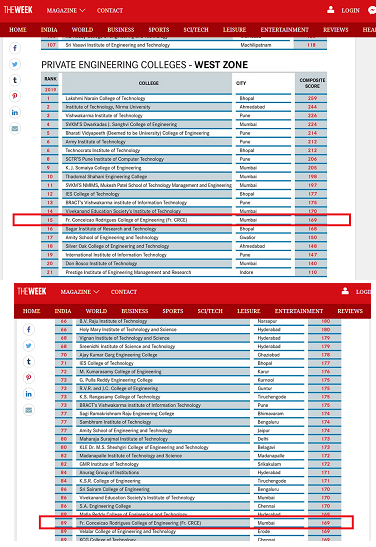Click the user login icon in top header
The image size is (376, 547).
[x=331, y=10]
